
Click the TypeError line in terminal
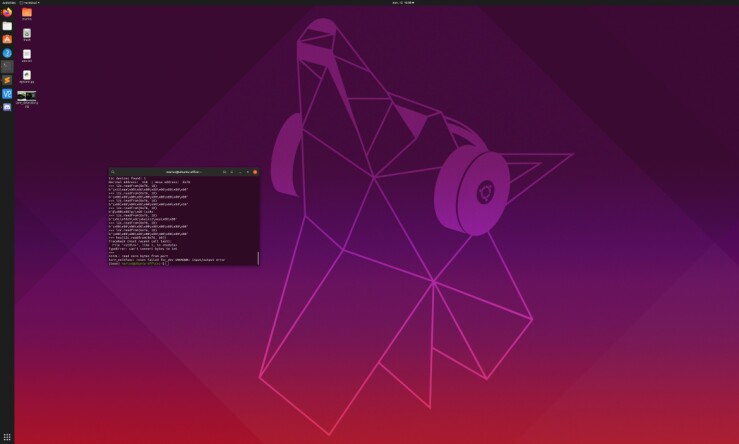click(x=143, y=248)
